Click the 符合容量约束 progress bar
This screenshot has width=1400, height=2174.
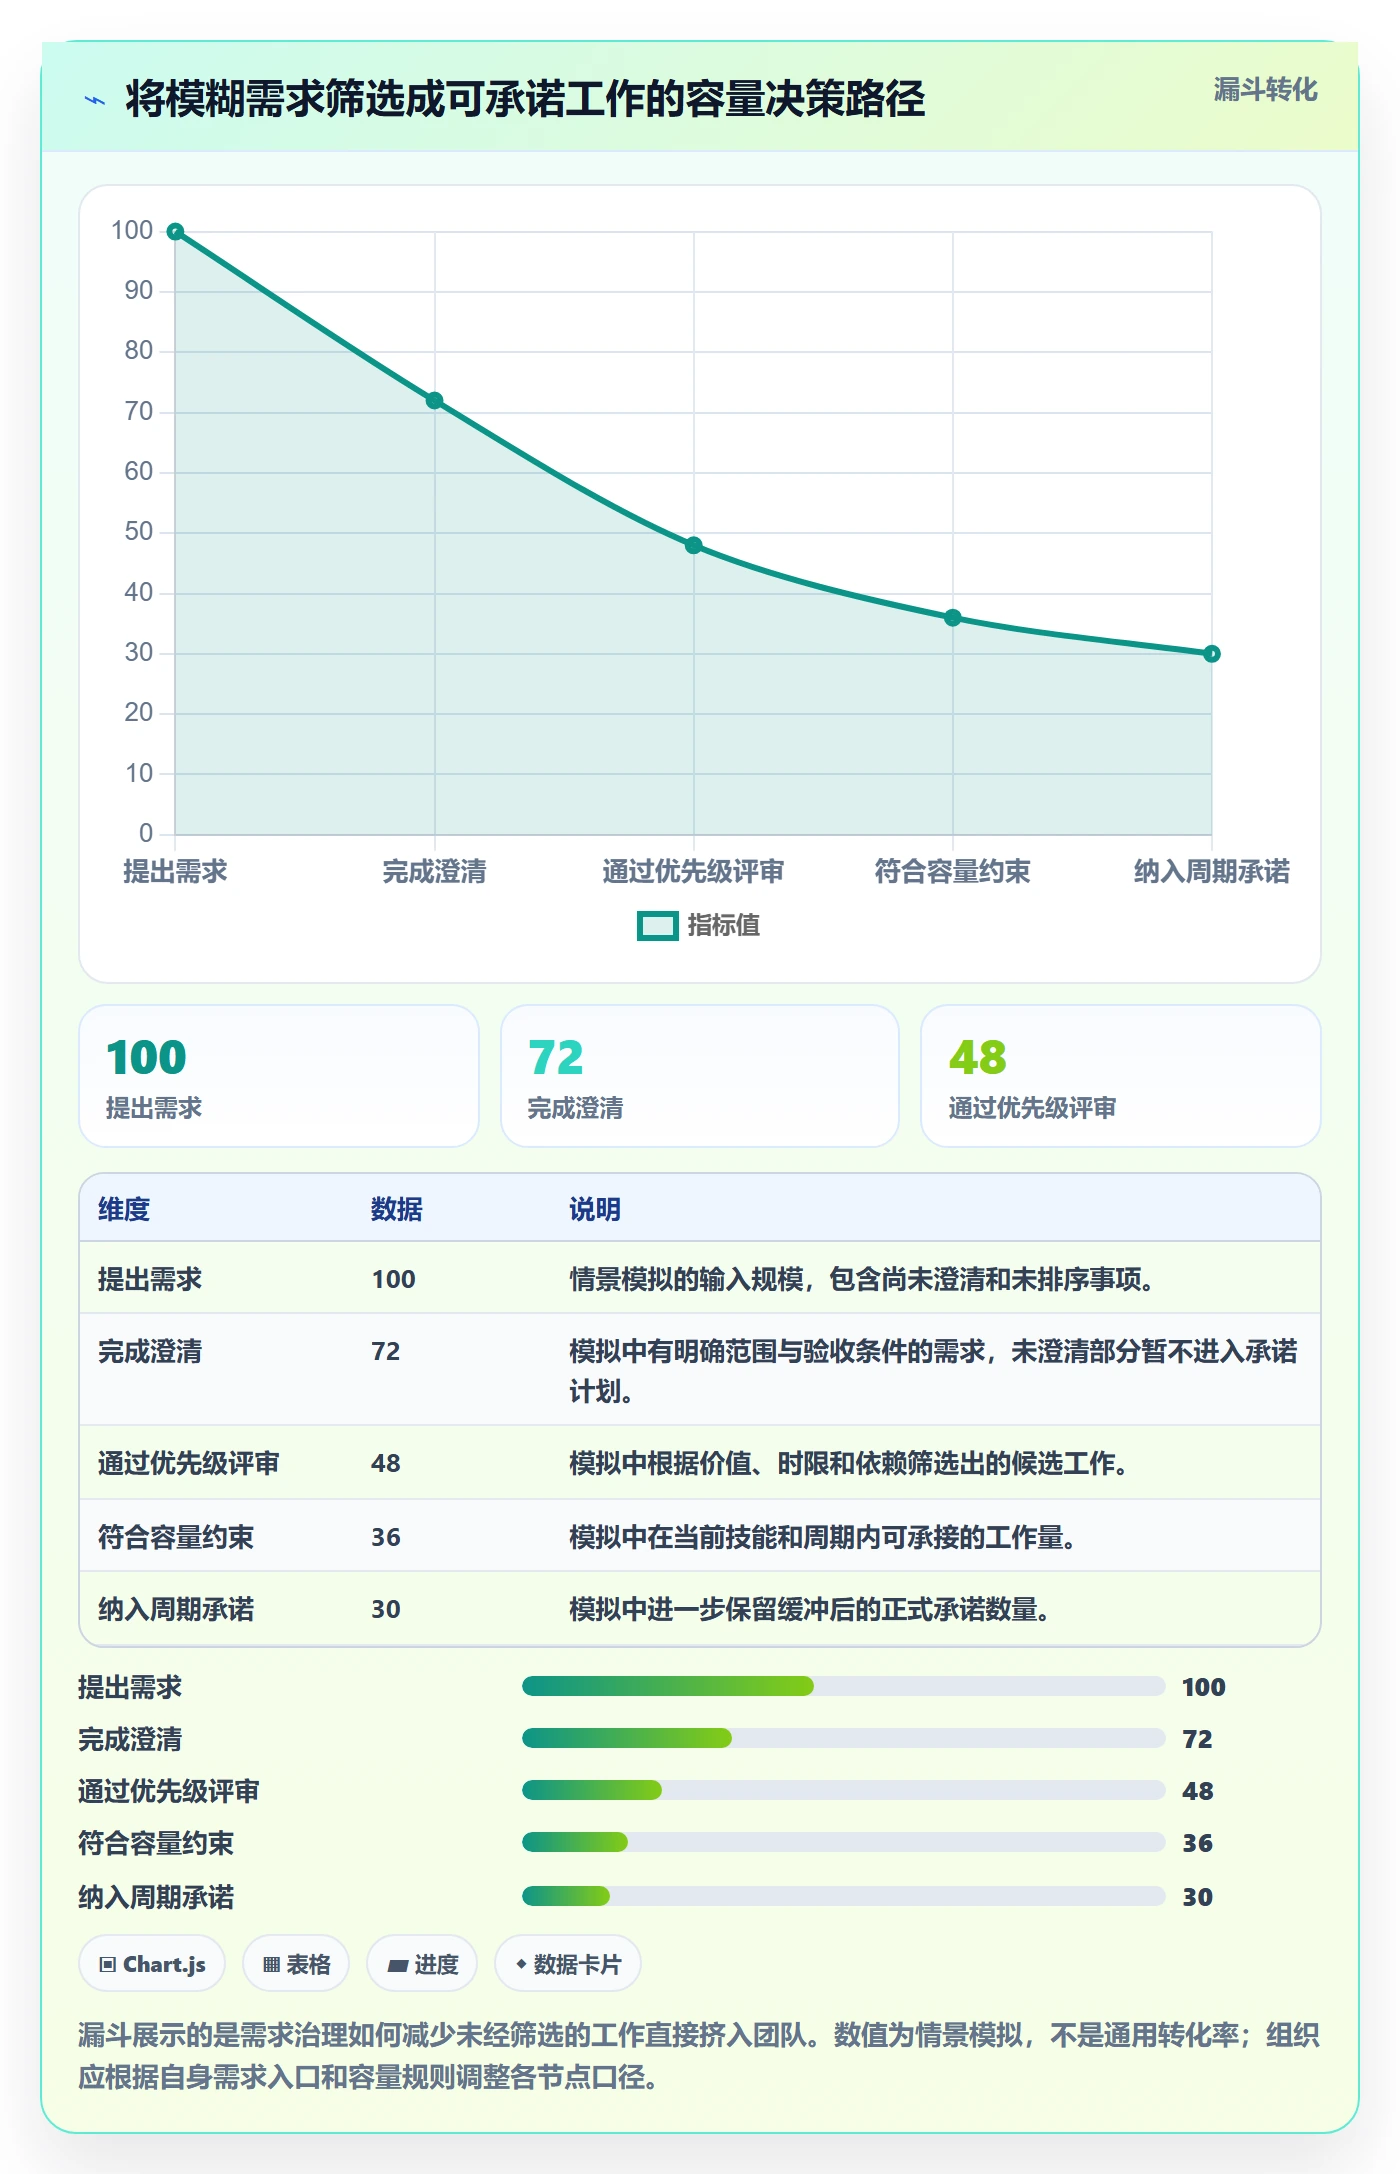pos(843,1843)
